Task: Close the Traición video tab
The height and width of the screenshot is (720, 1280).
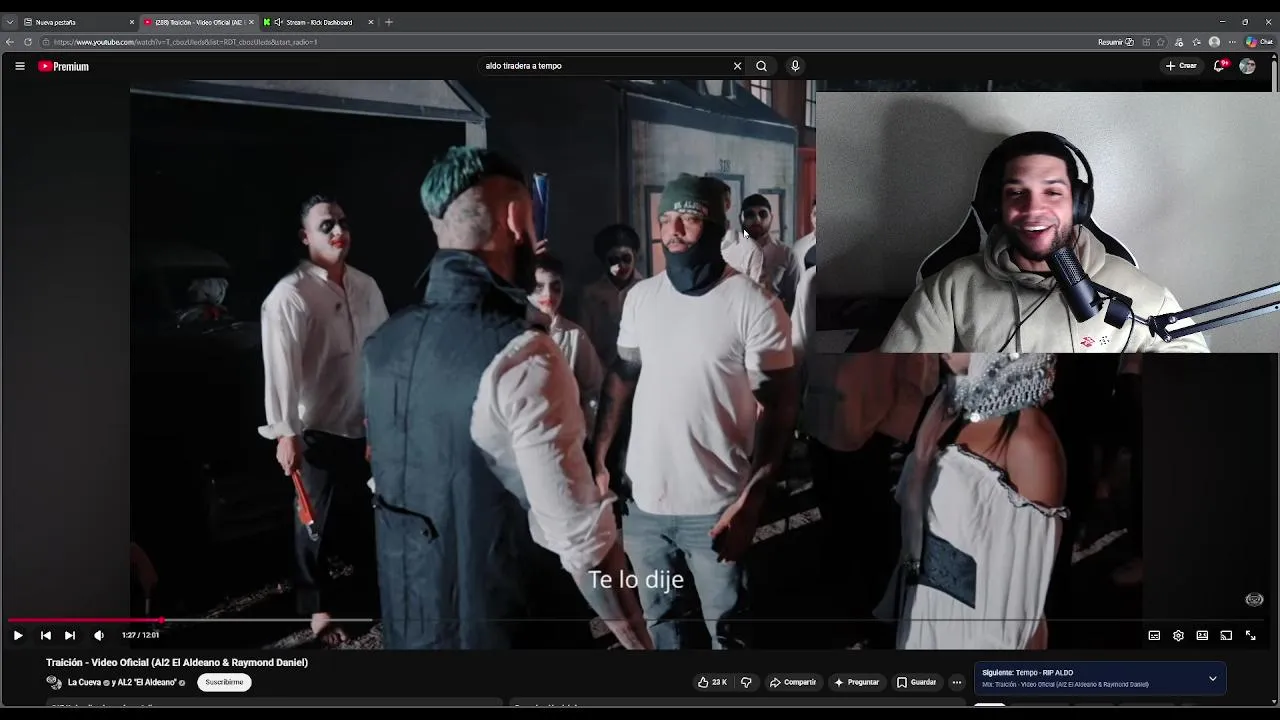Action: [251, 22]
